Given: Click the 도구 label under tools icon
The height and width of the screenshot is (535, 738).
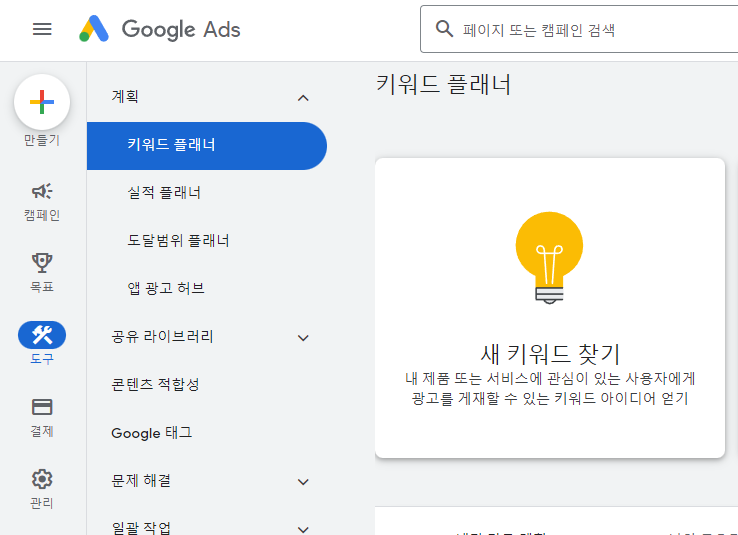Looking at the screenshot, I should click(x=42, y=359).
